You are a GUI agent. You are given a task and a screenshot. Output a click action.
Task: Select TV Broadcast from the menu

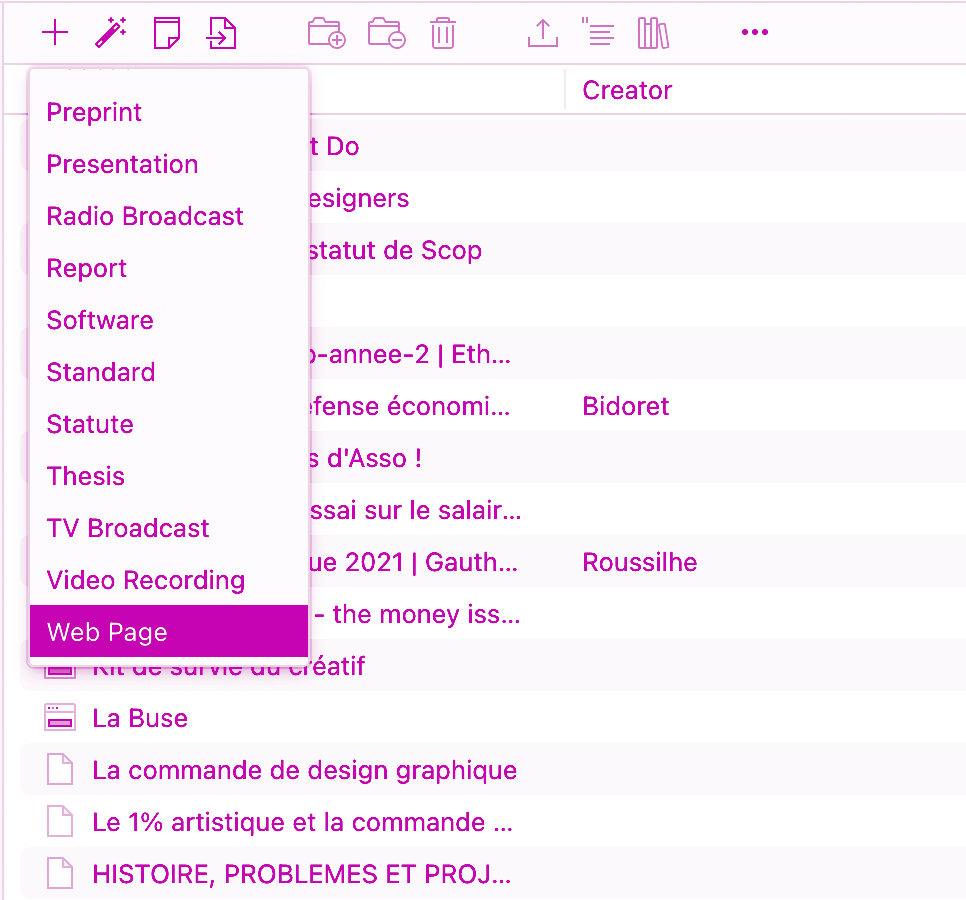pyautogui.click(x=127, y=528)
